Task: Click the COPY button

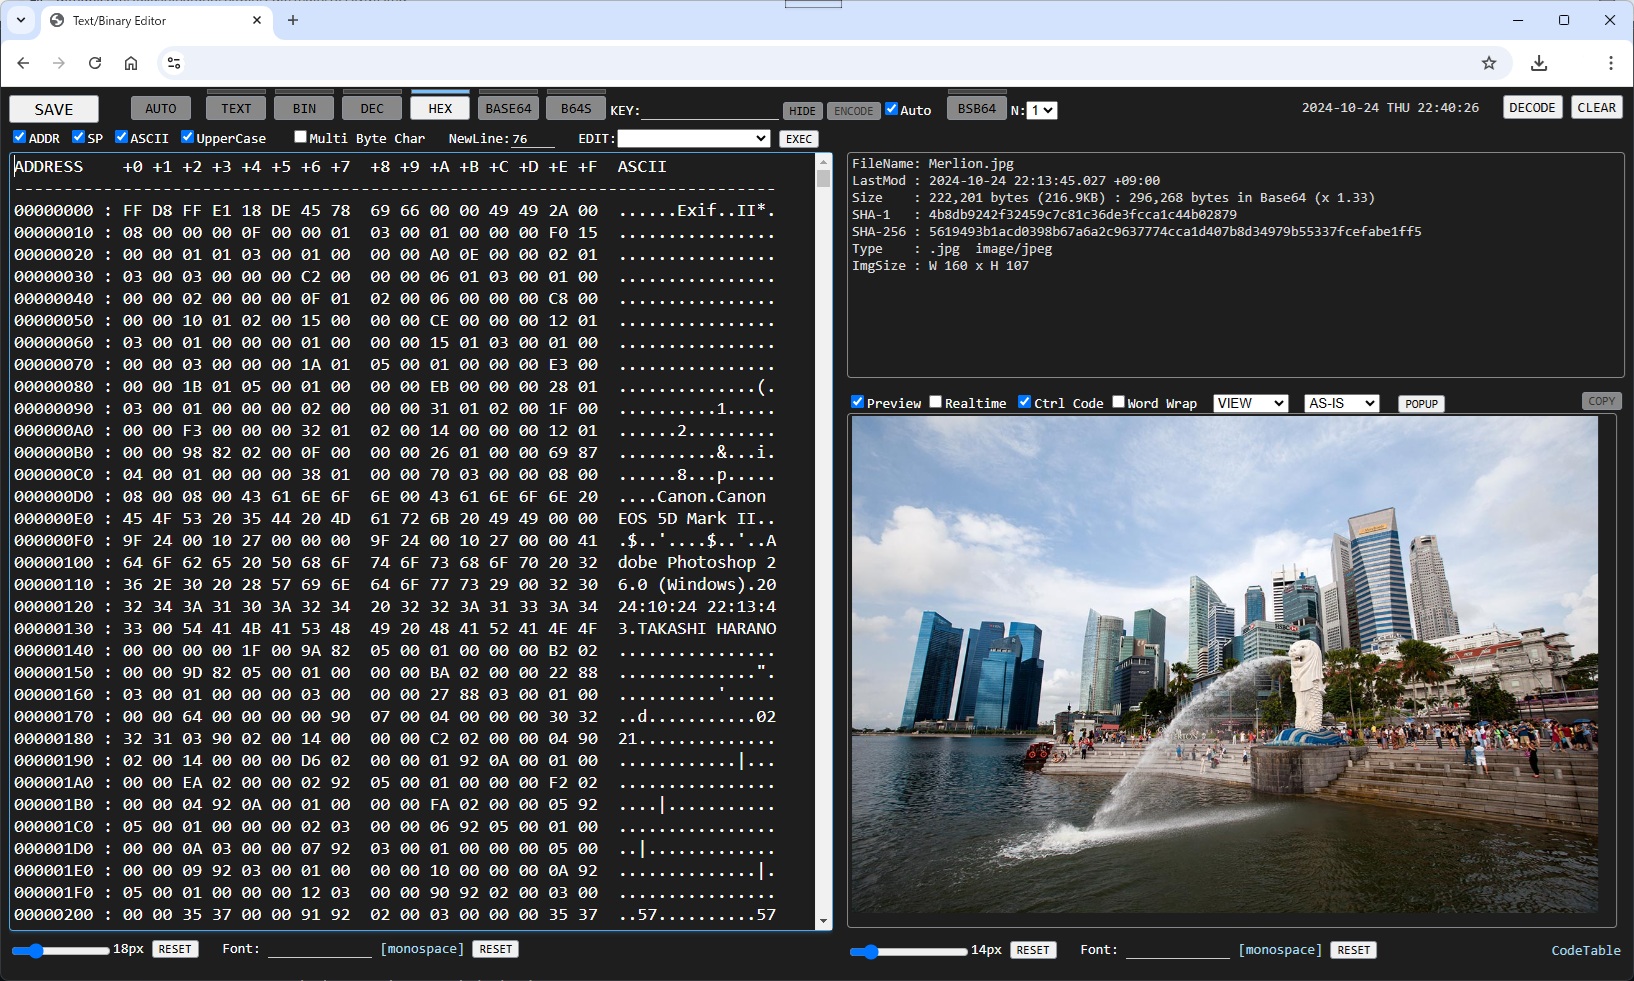Action: click(x=1601, y=401)
